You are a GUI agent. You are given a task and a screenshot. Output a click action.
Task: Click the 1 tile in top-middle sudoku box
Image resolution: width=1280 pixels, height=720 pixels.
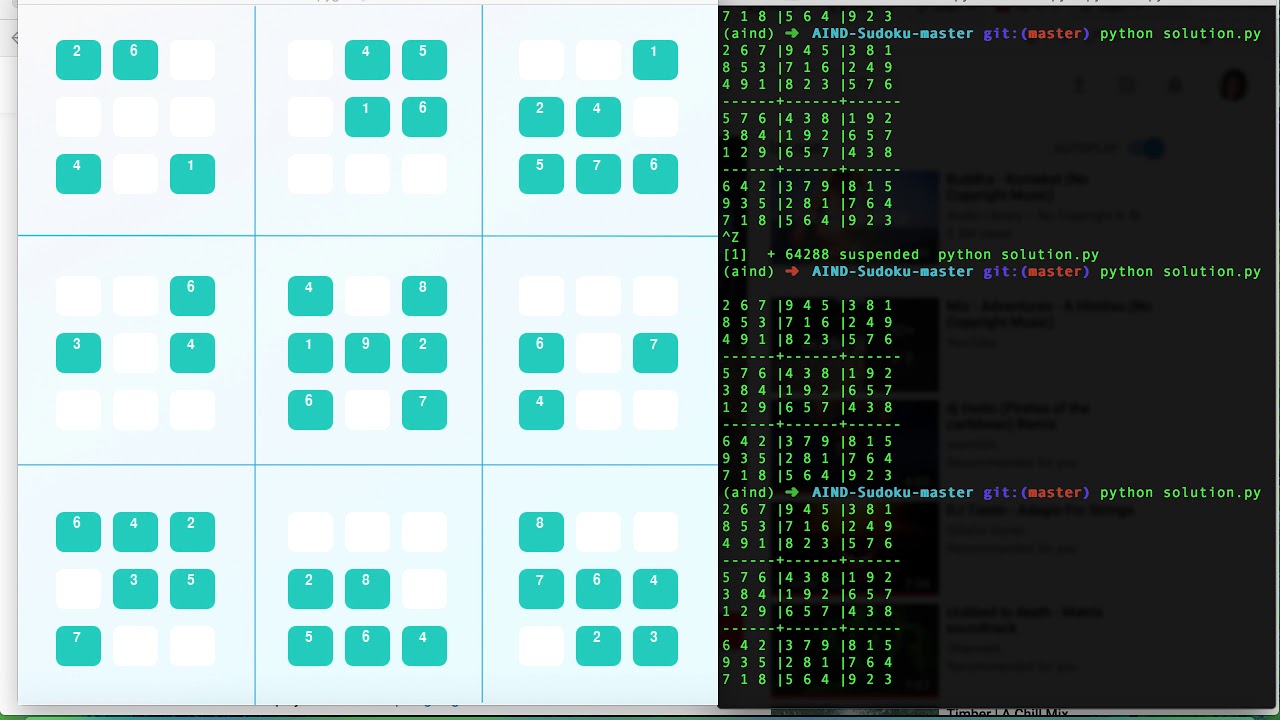tap(367, 117)
